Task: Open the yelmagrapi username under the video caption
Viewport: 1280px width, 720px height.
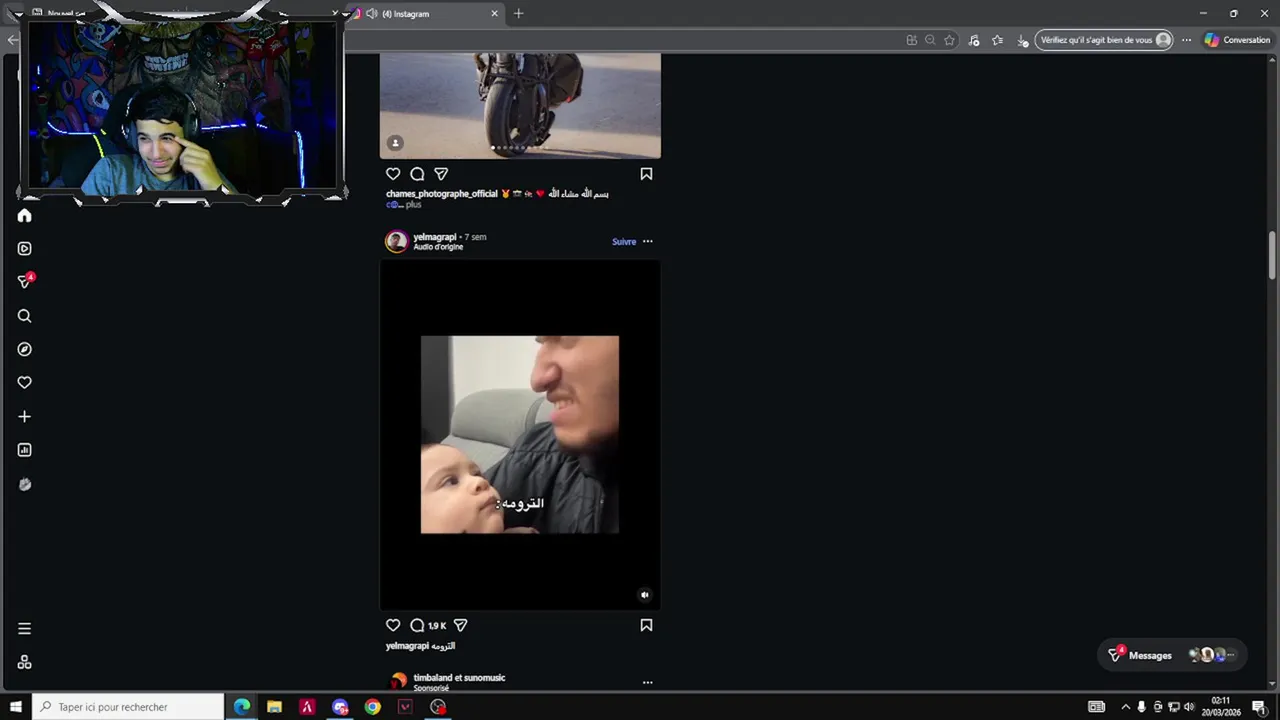Action: click(x=407, y=646)
